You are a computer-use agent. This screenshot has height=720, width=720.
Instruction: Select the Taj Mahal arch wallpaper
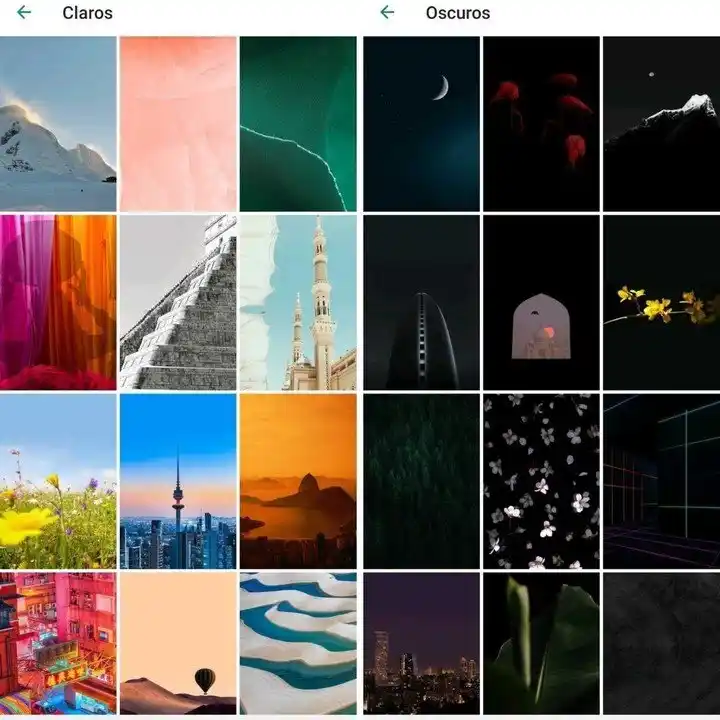point(541,302)
